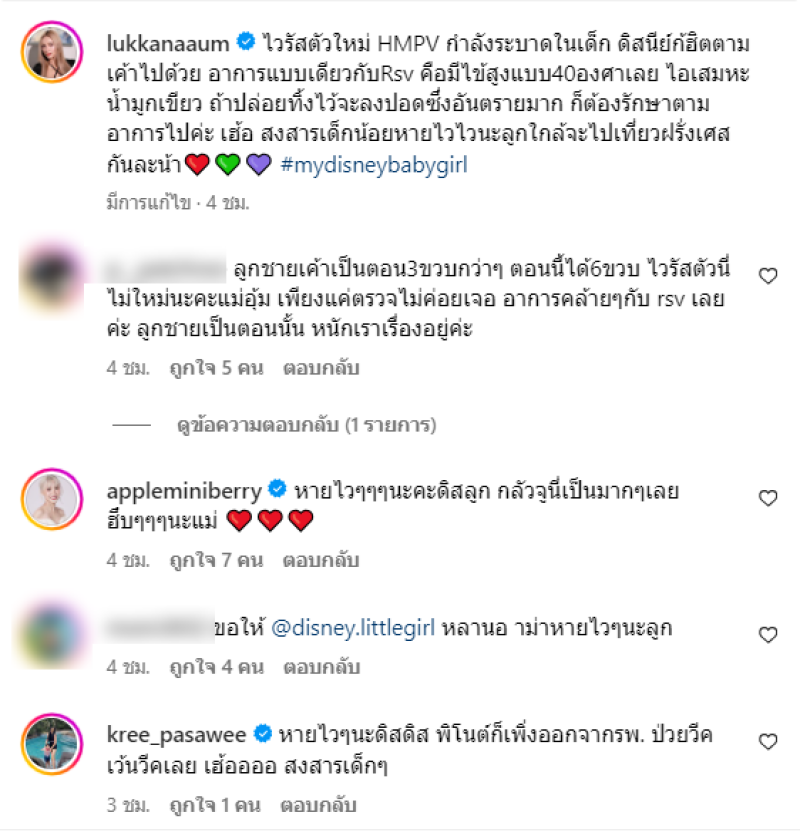
Task: Open the blurred avatar beside the disney.littlegirl comment
Action: click(52, 635)
